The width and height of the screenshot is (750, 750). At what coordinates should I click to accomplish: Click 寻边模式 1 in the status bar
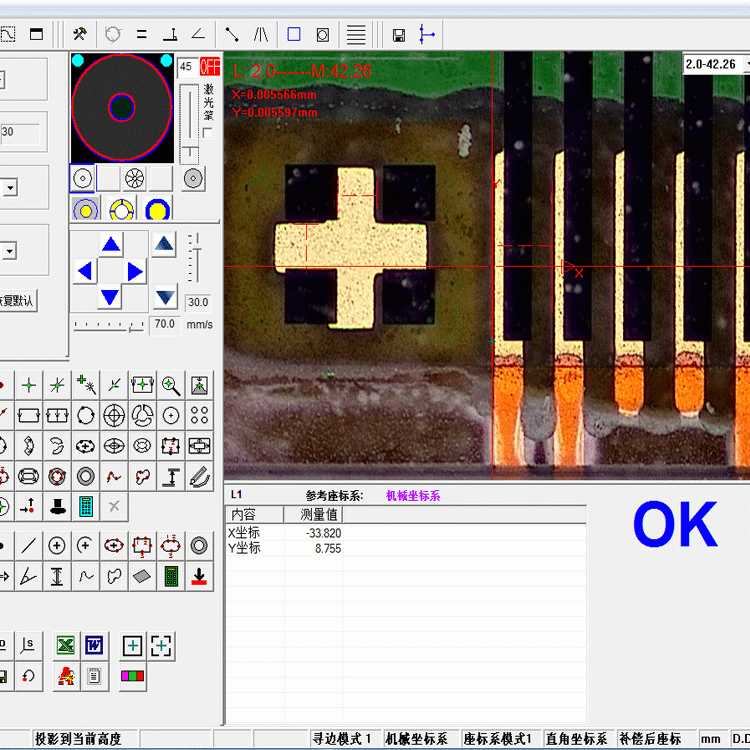(342, 739)
